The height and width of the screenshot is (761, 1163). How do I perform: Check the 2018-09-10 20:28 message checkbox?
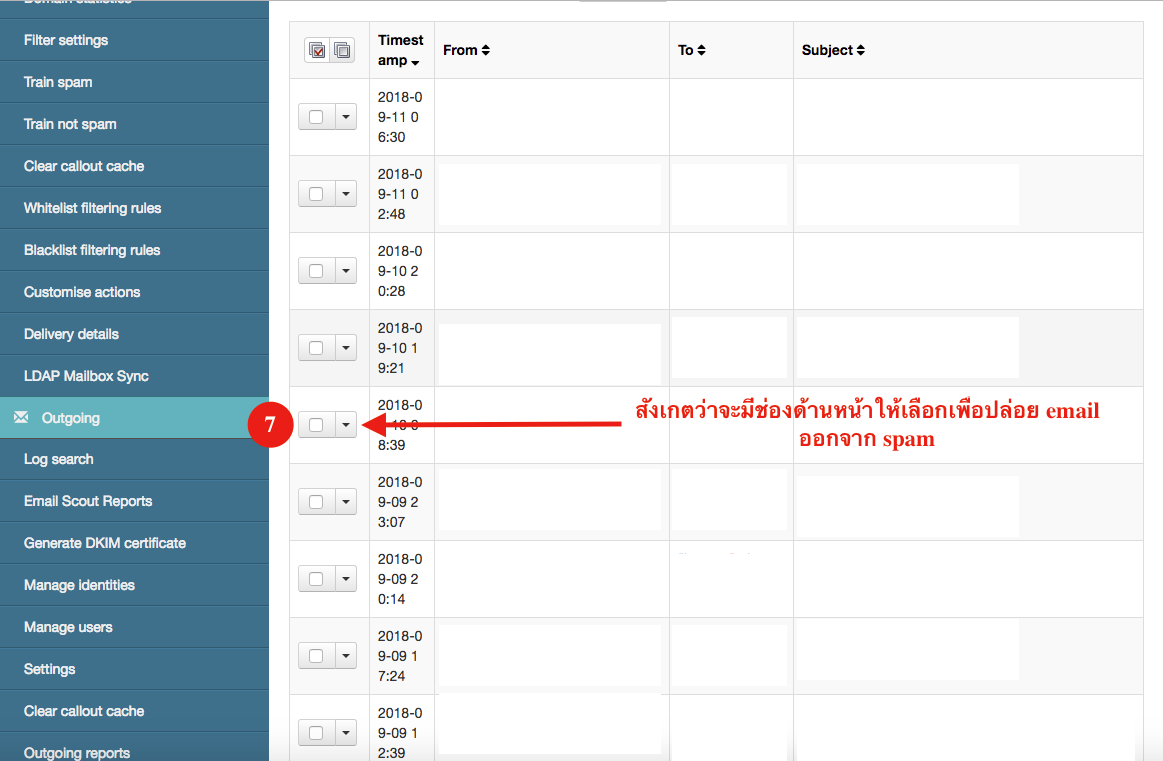[x=315, y=270]
